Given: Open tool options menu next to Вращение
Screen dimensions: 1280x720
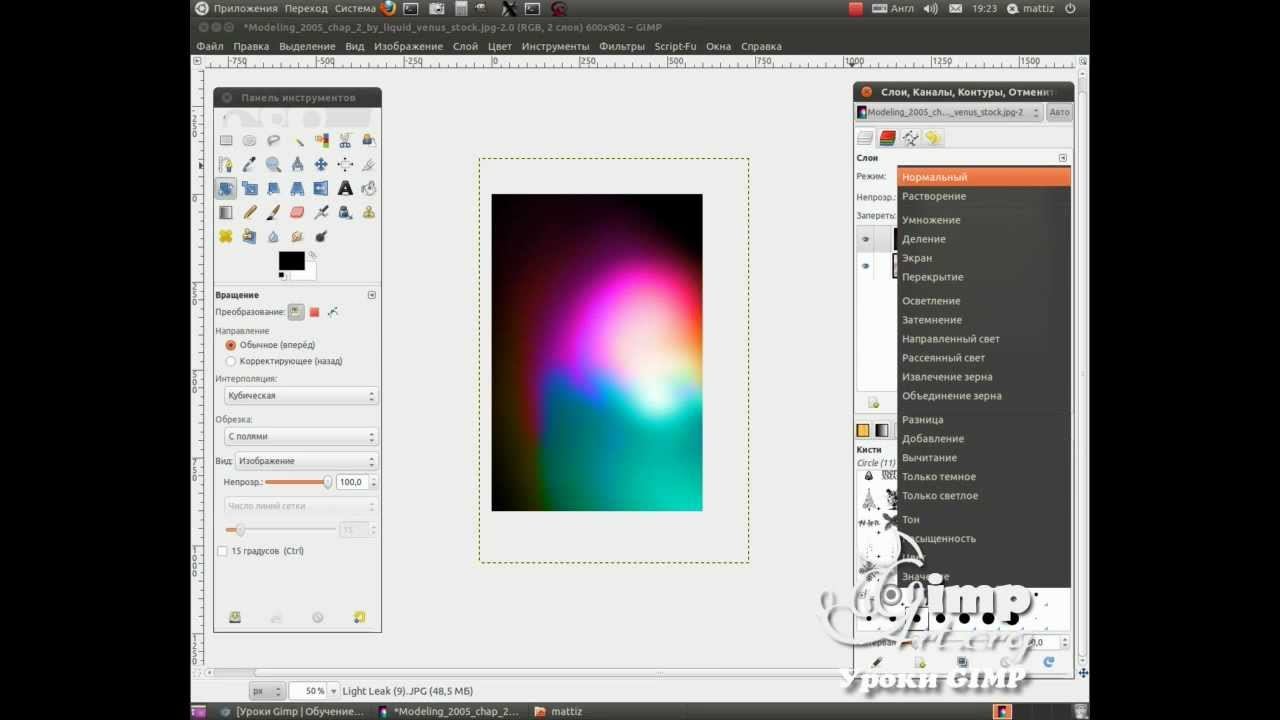Looking at the screenshot, I should coord(372,295).
